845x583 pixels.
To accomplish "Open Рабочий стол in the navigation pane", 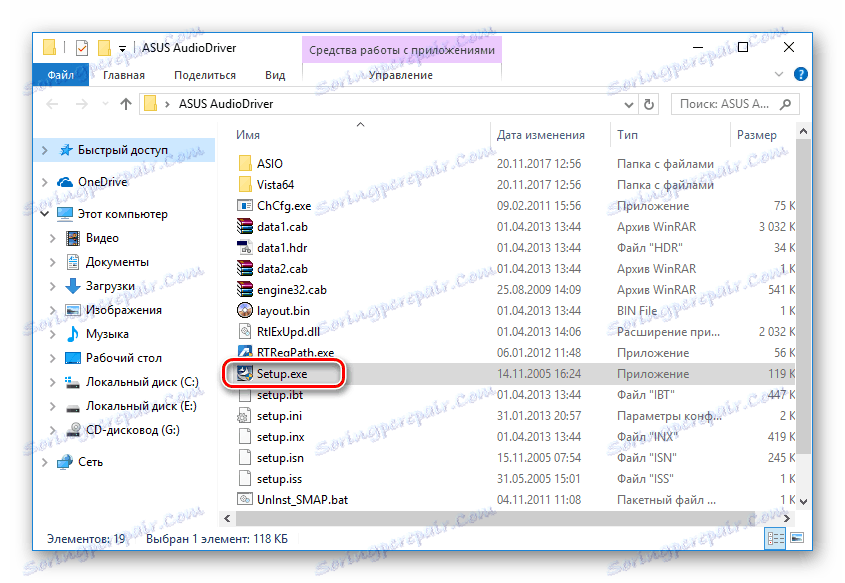I will pos(123,358).
